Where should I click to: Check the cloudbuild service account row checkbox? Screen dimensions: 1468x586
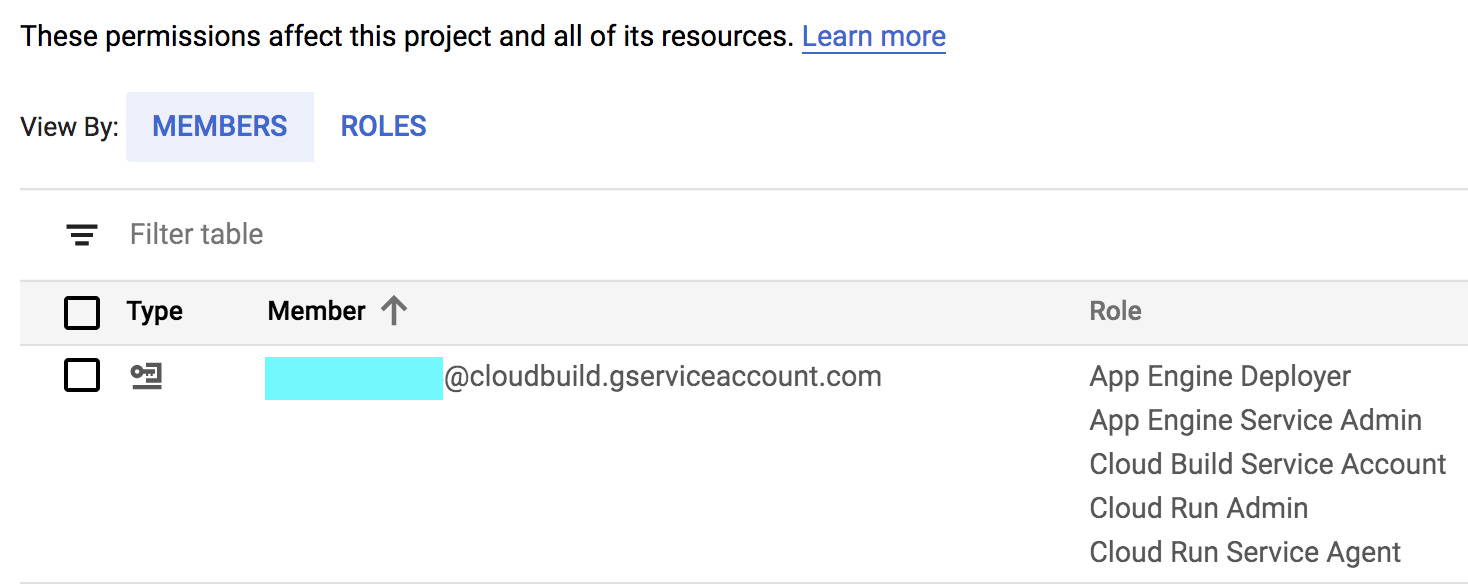[82, 376]
